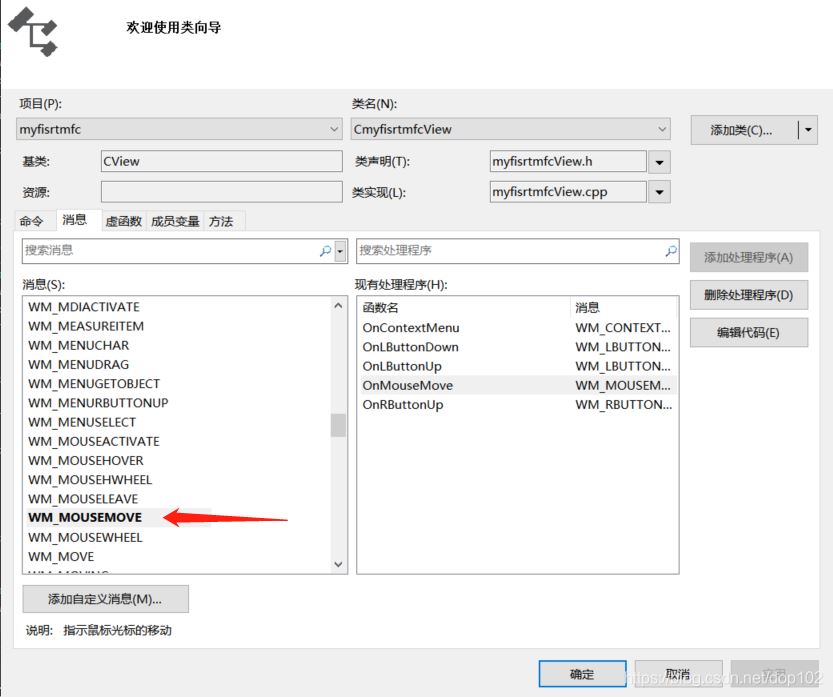
Task: Select WM_MOVE in the message list
Action: pos(61,557)
